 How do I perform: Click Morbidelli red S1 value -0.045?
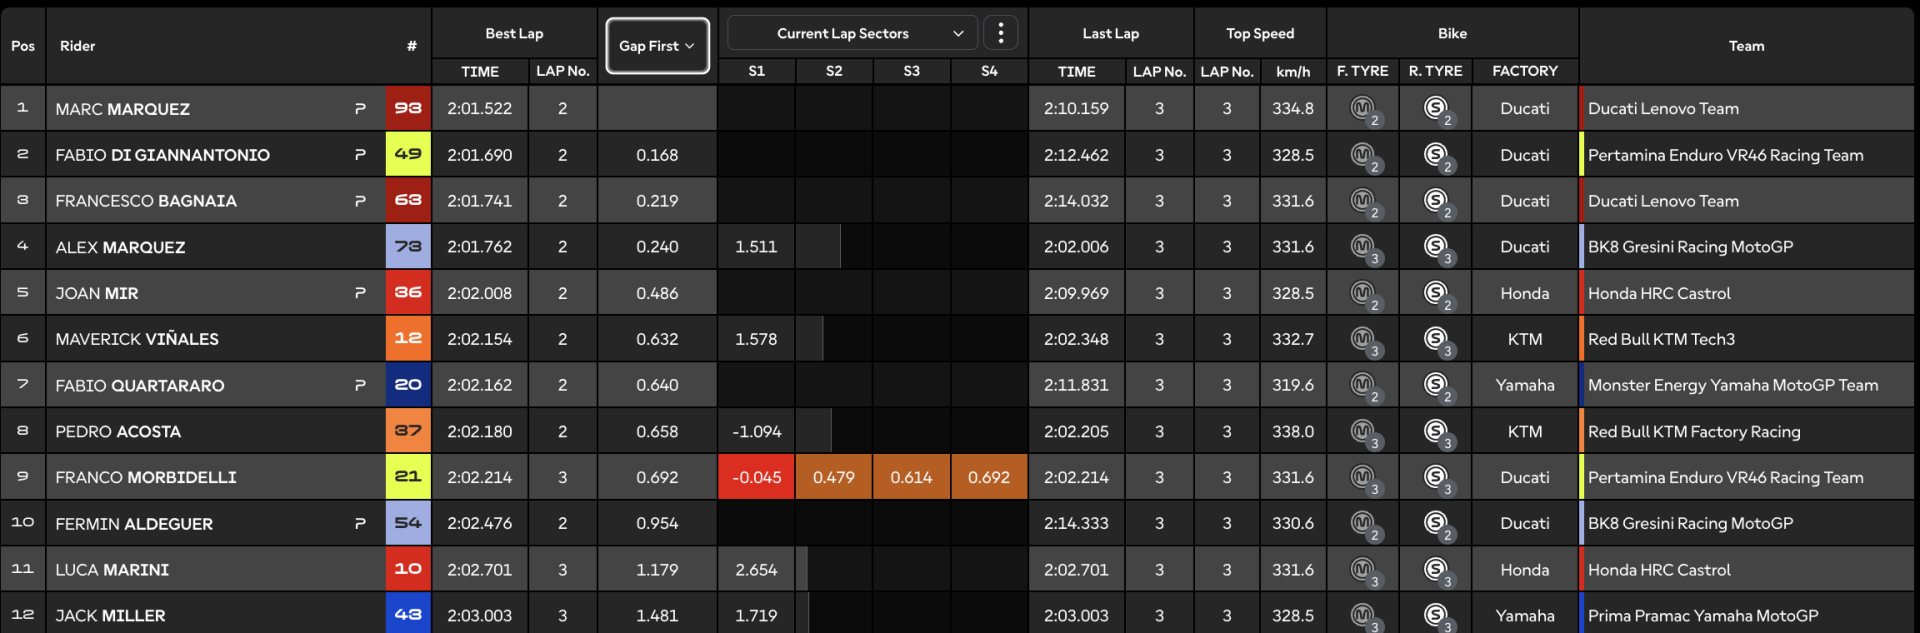coord(756,478)
